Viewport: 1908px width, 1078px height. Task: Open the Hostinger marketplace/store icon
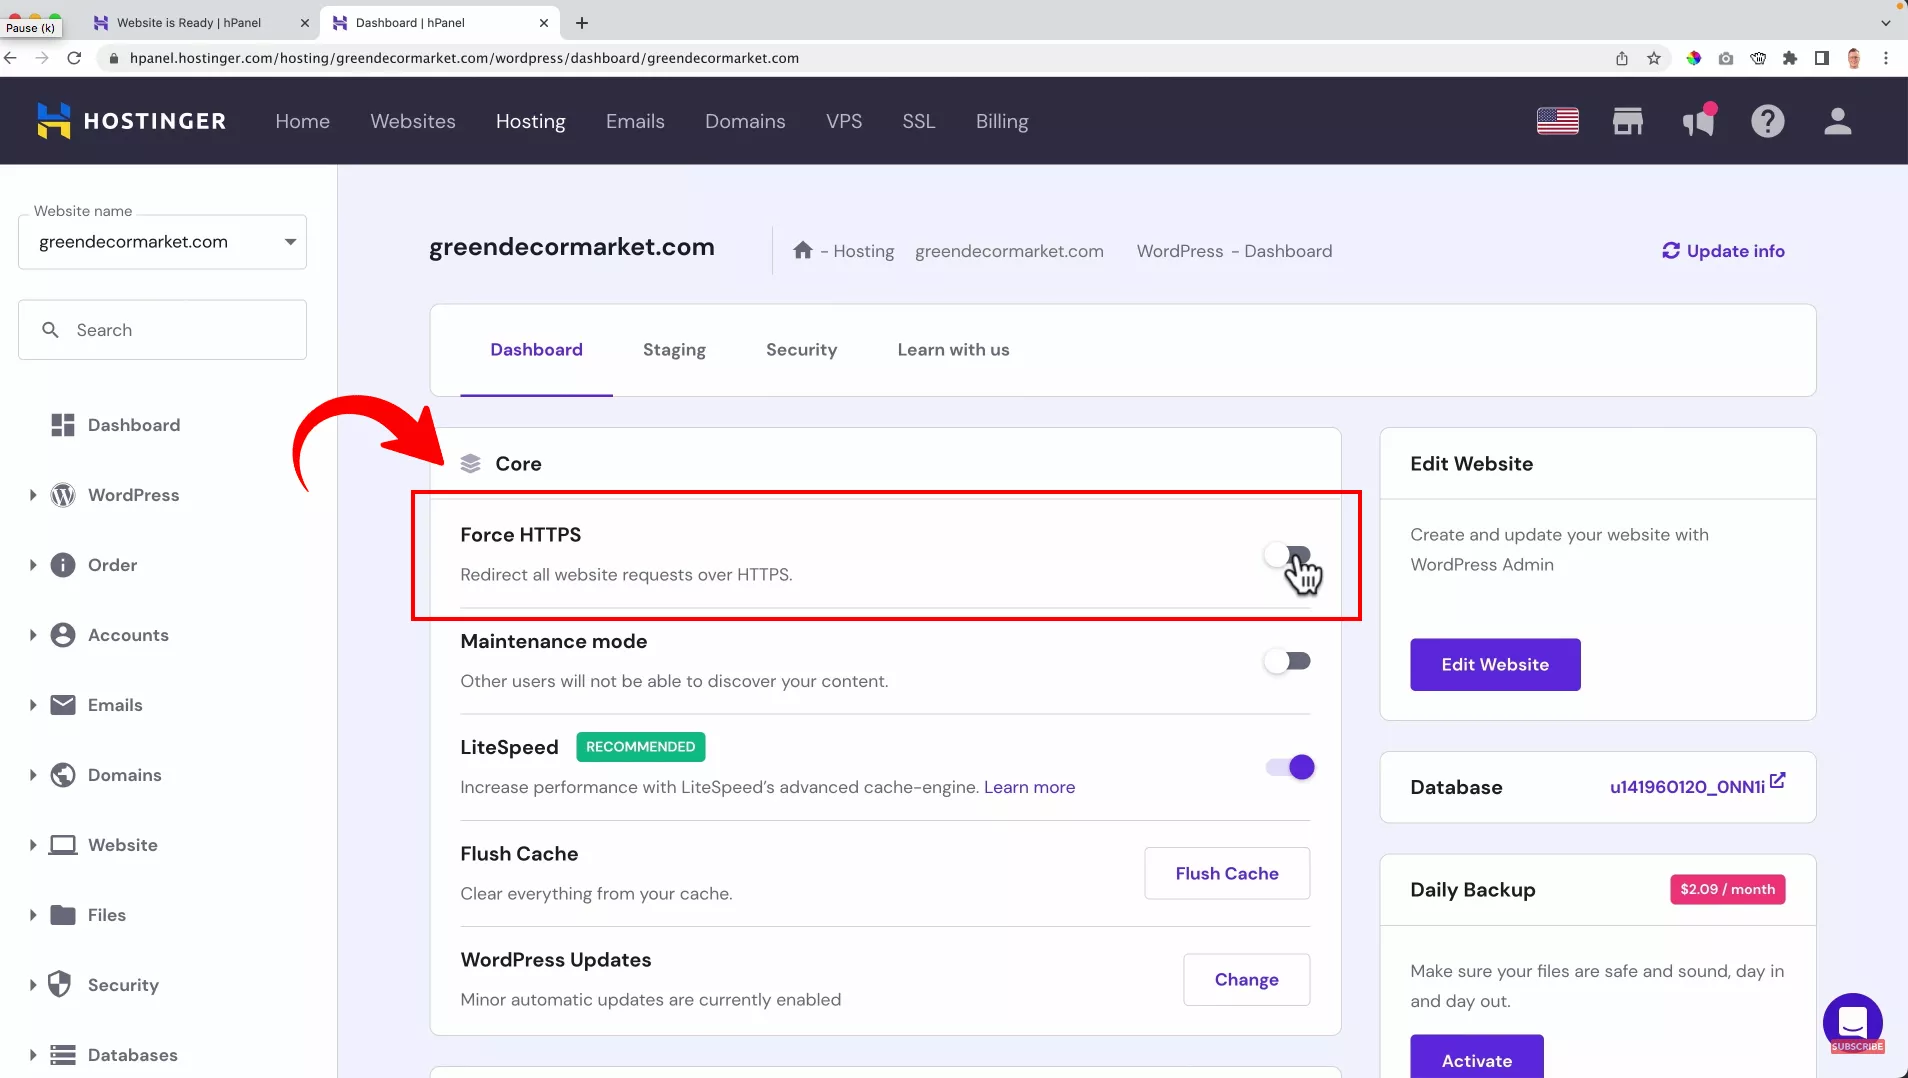coord(1628,120)
